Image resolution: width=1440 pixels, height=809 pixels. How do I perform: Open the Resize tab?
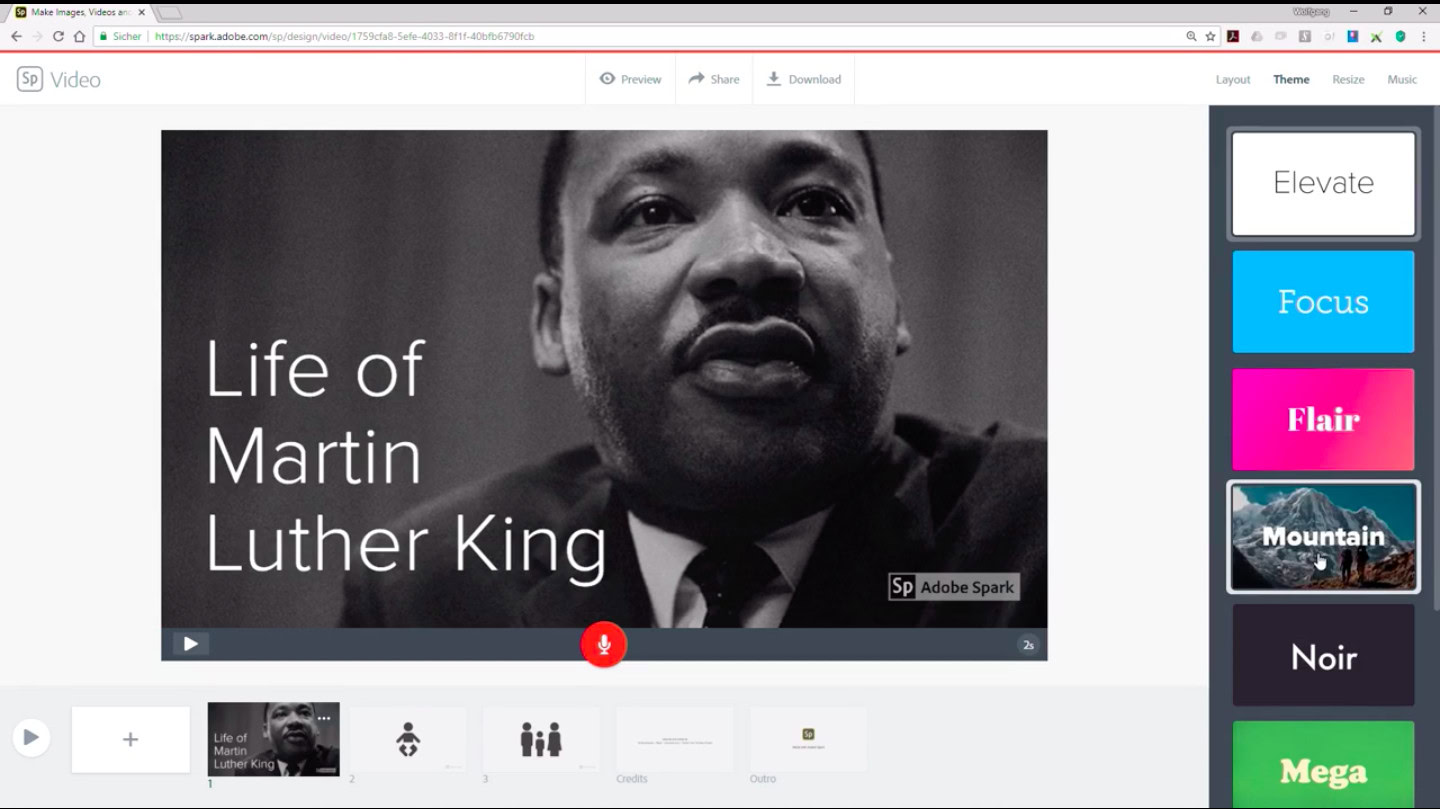[x=1347, y=79]
